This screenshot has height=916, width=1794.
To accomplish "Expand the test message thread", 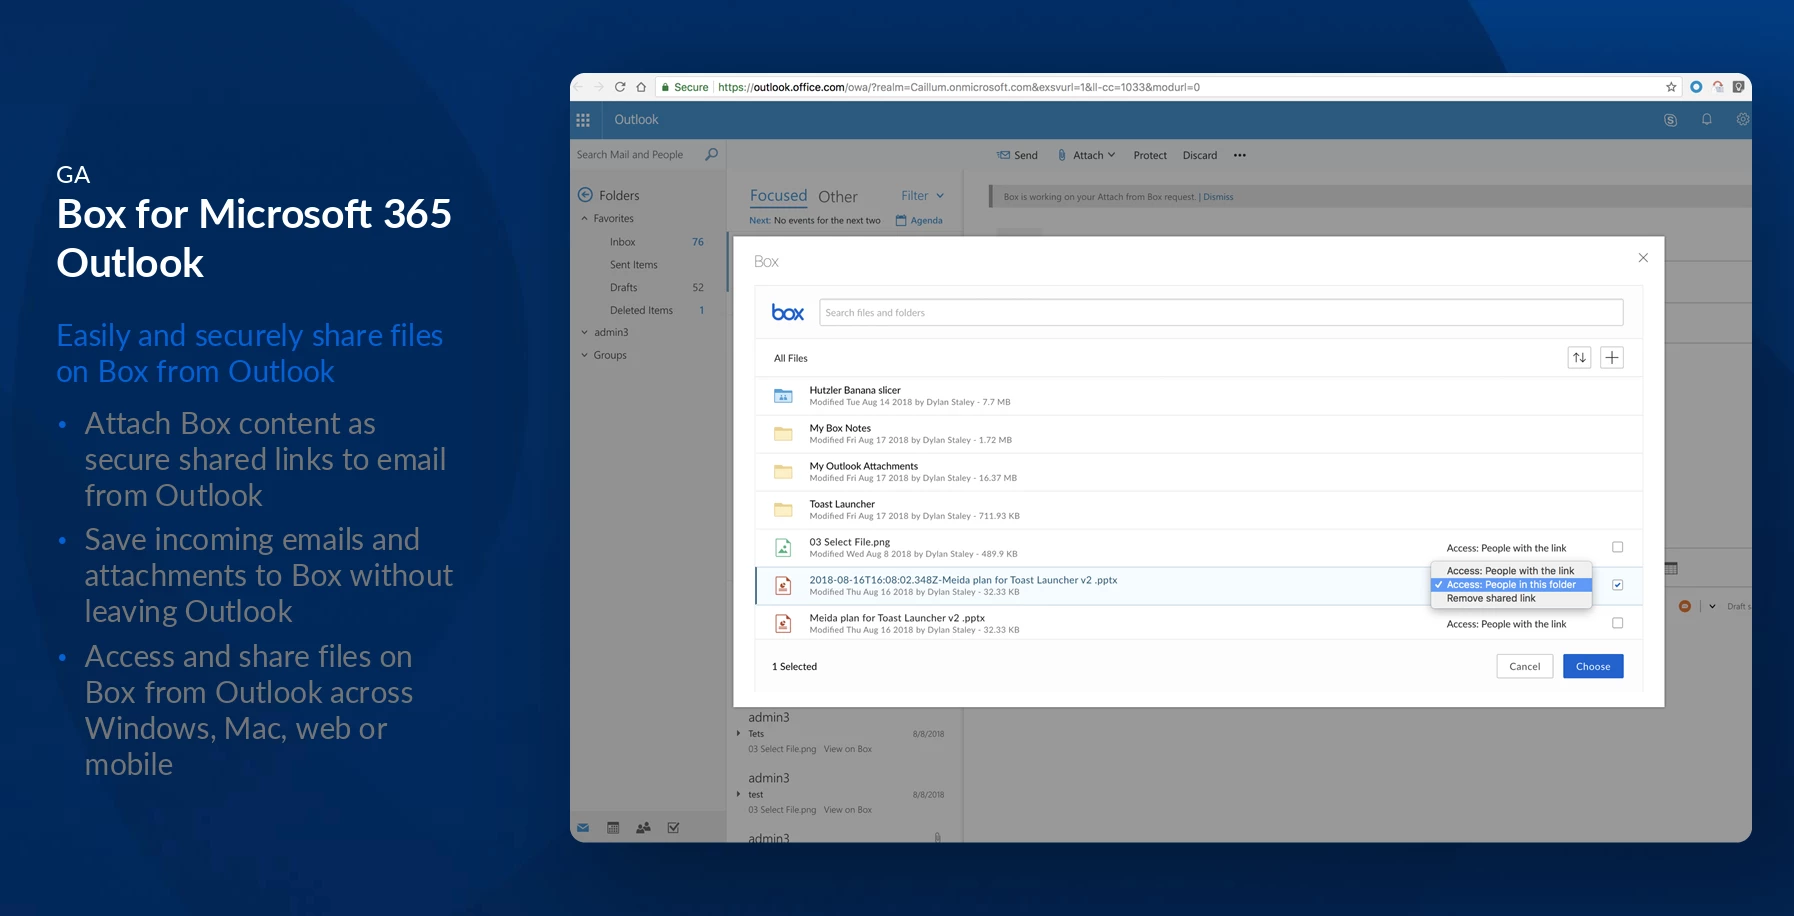I will pyautogui.click(x=739, y=795).
